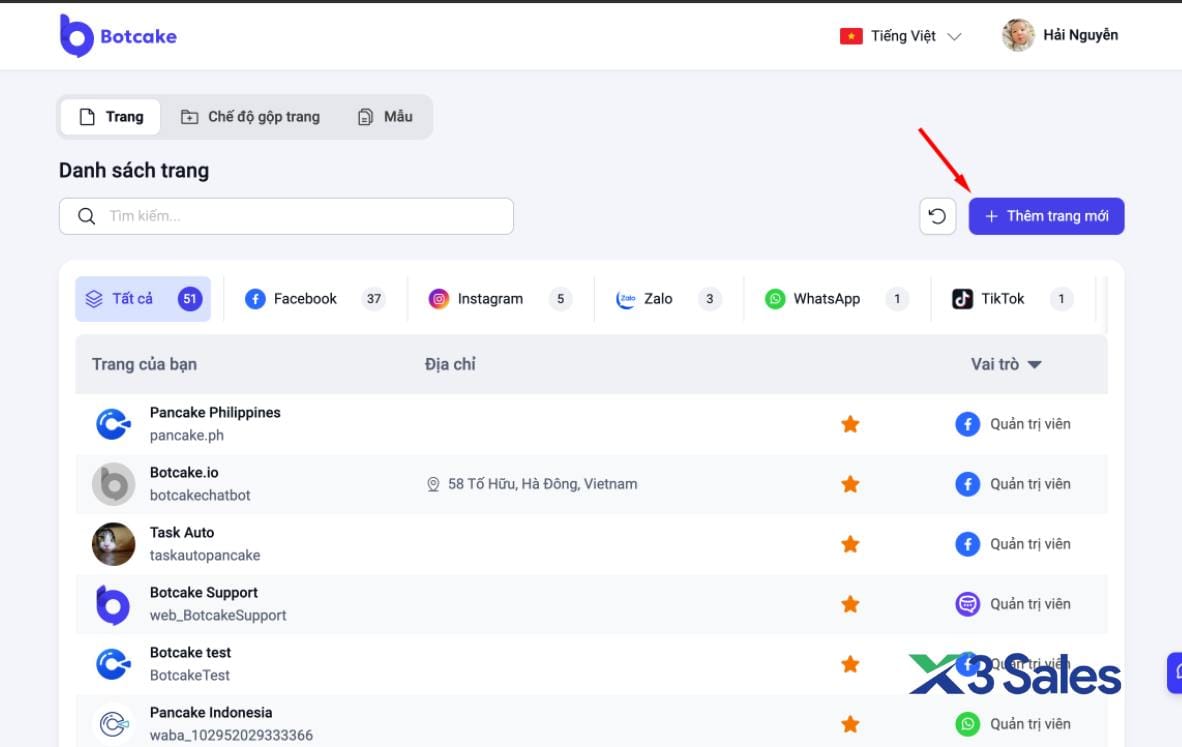Click Botcake Support page avatar
Screen dimensions: 1182x747
tap(113, 605)
